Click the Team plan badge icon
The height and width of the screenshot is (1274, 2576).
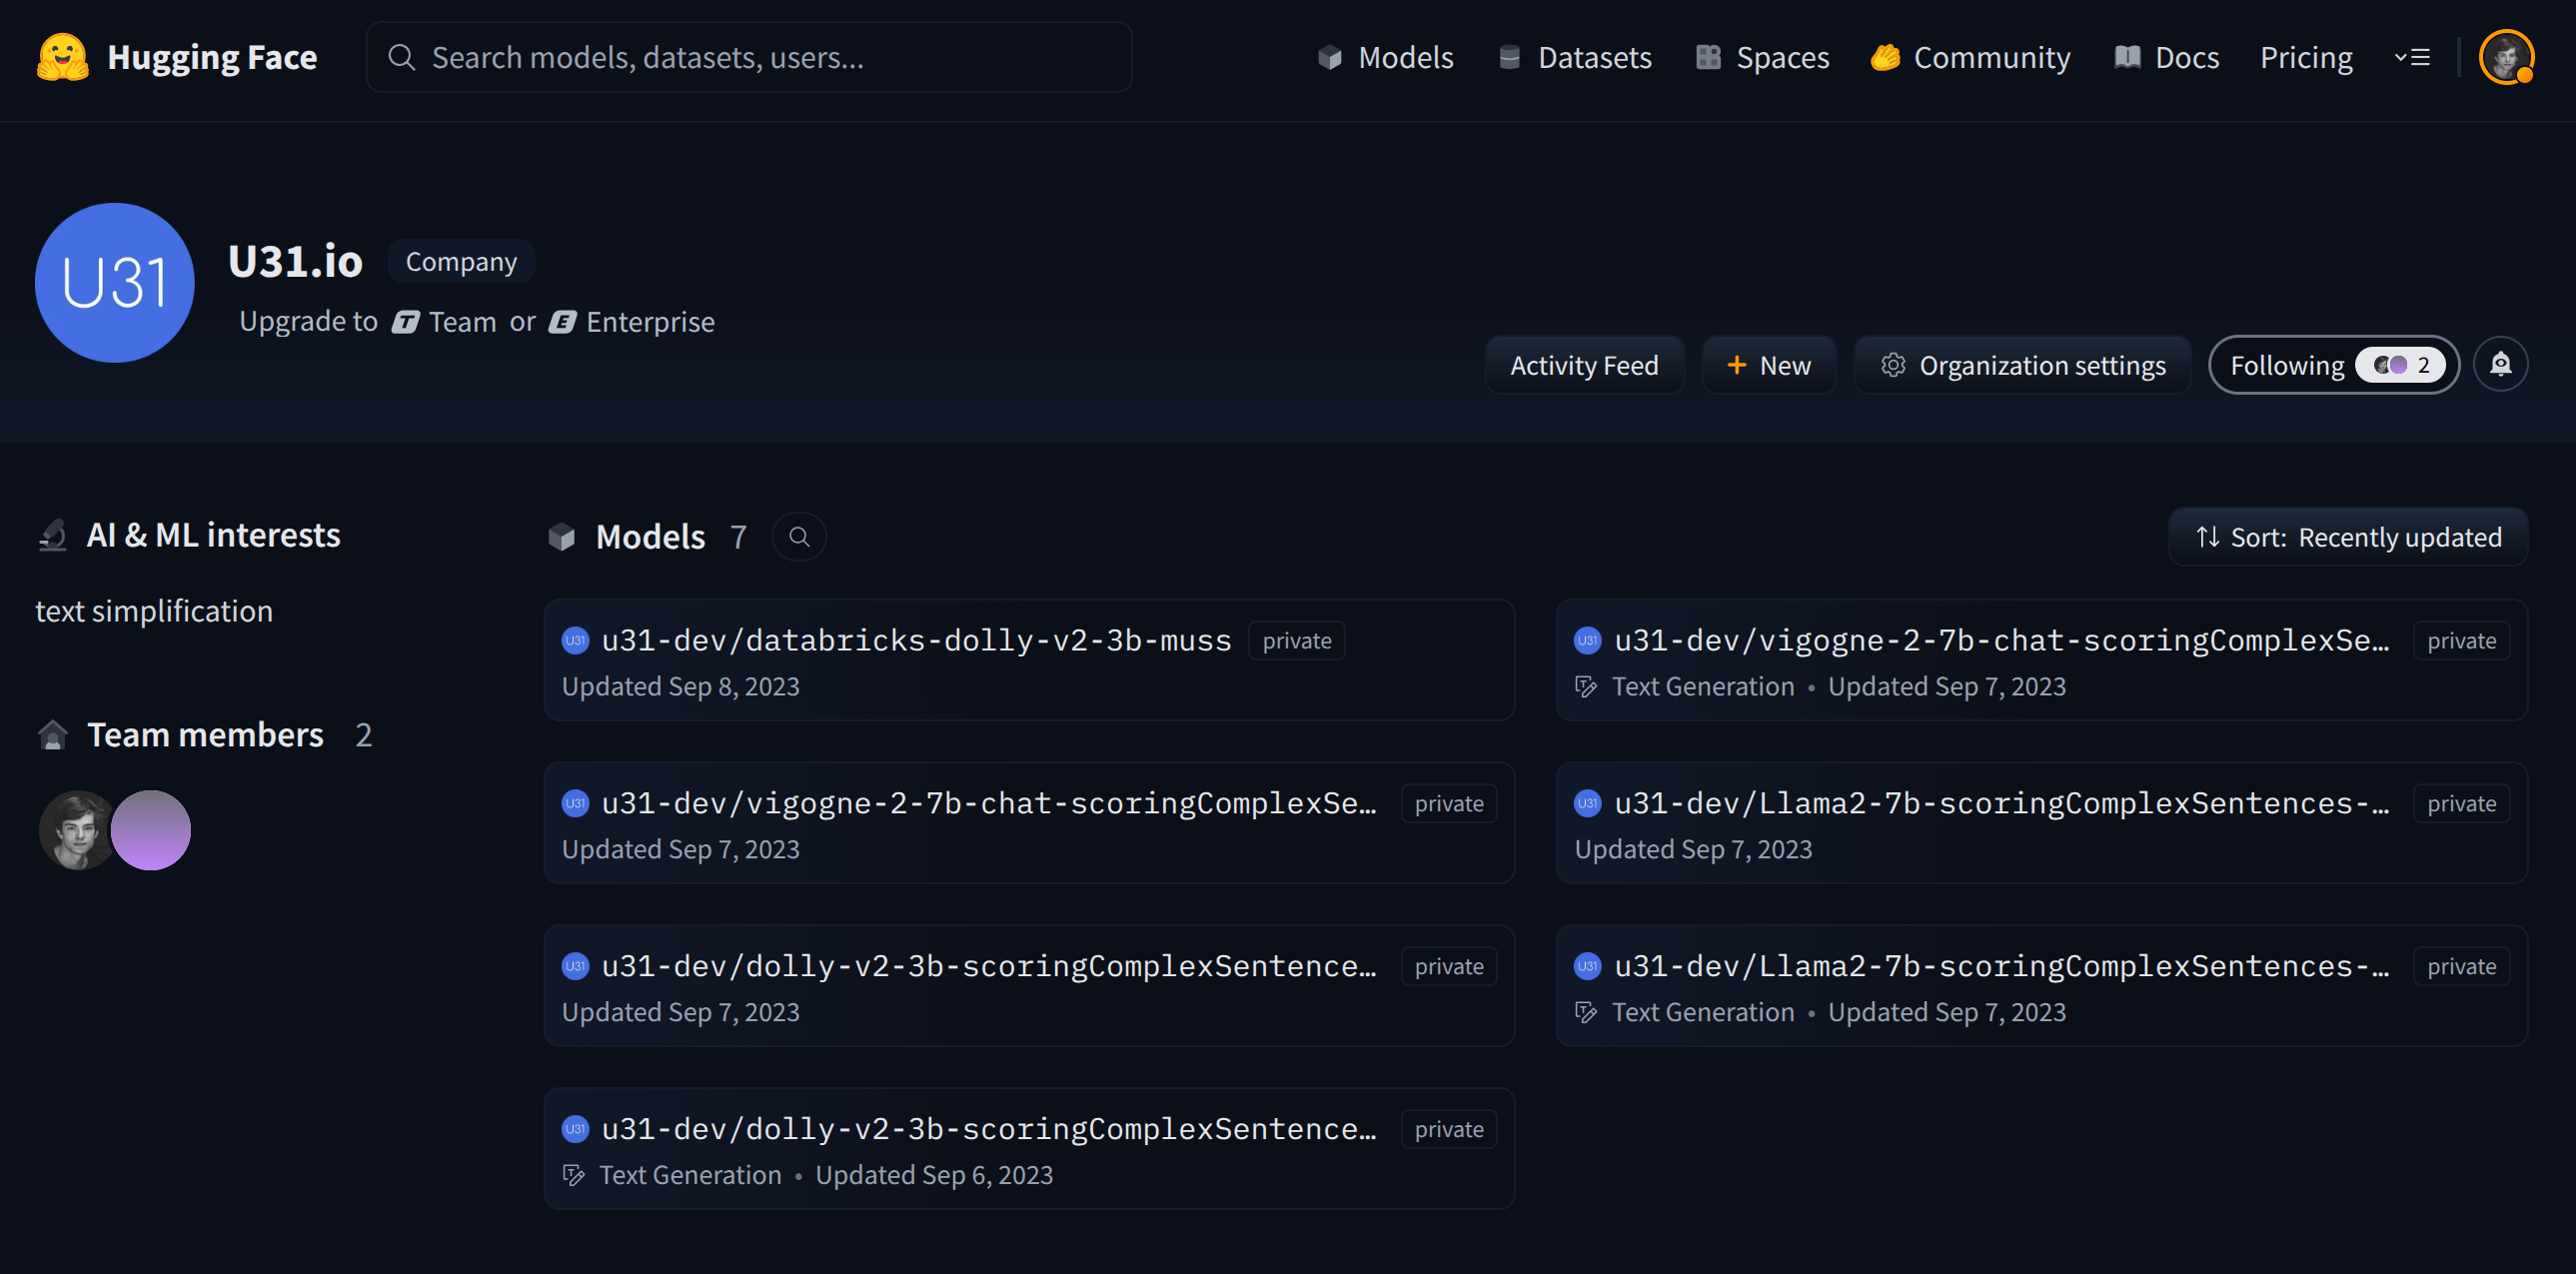tap(405, 322)
